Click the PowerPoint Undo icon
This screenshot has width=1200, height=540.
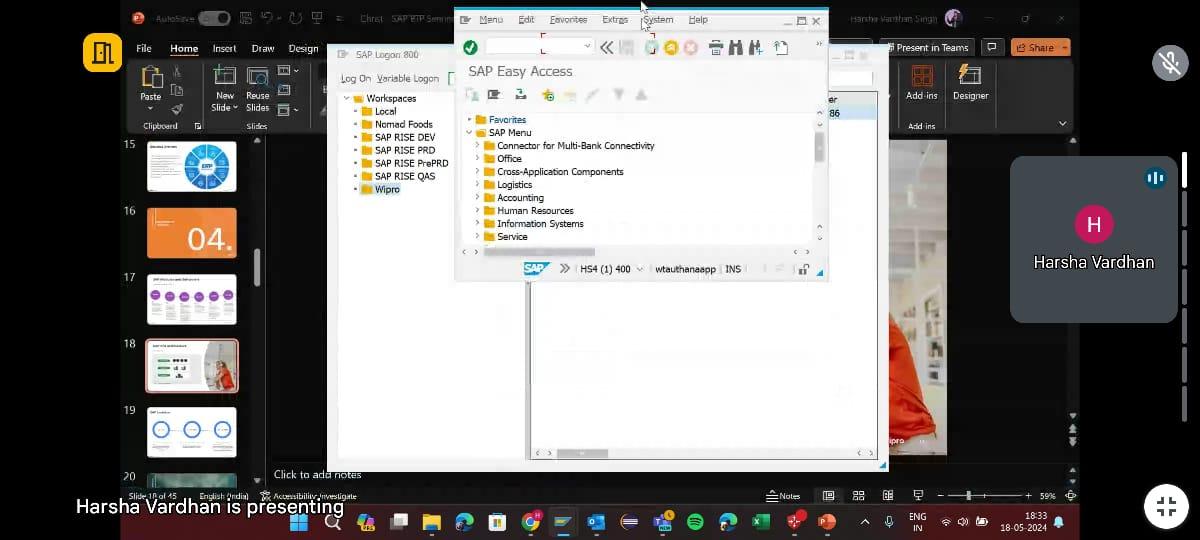pyautogui.click(x=267, y=18)
